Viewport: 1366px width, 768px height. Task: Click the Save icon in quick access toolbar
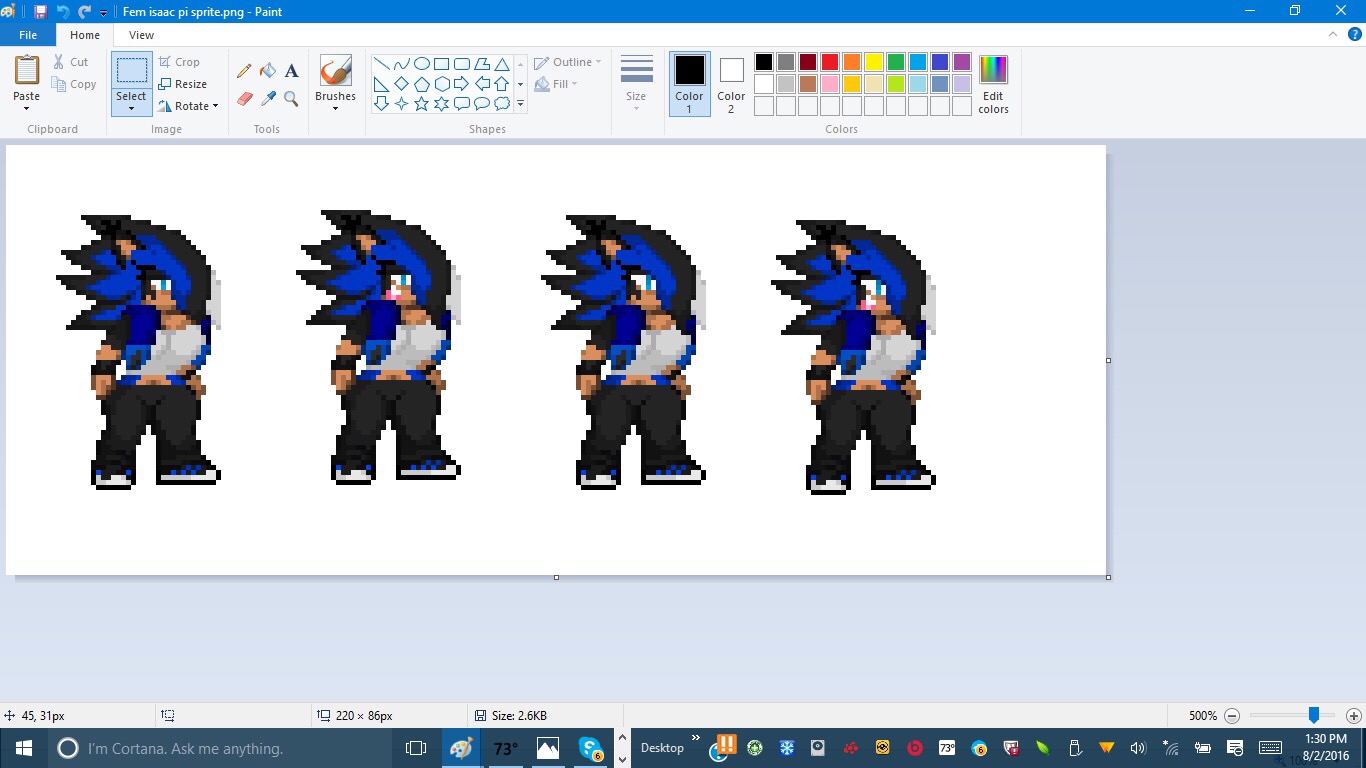coord(40,11)
